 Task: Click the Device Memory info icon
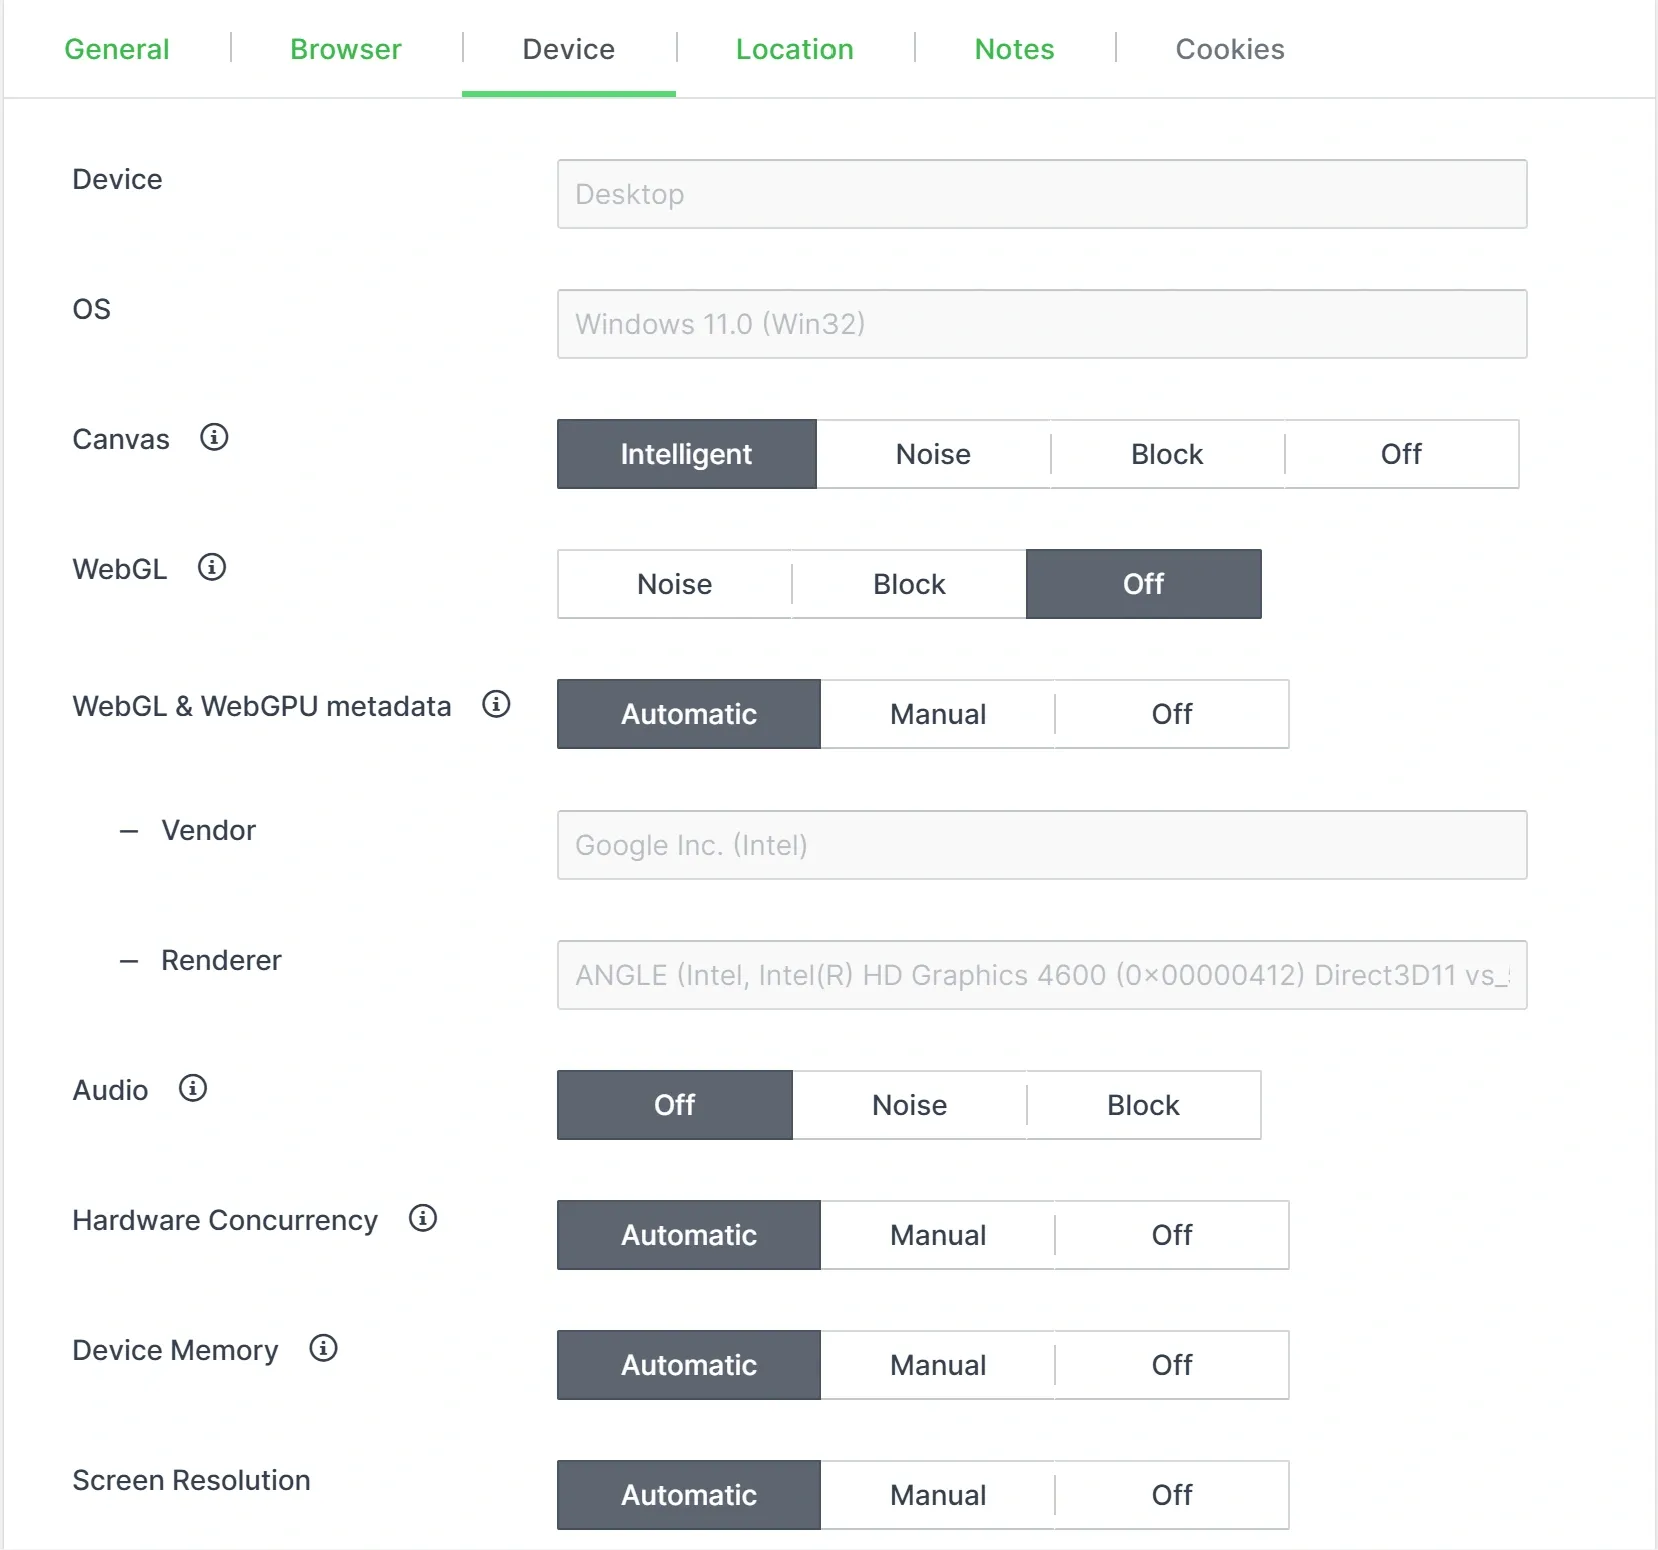click(x=322, y=1348)
